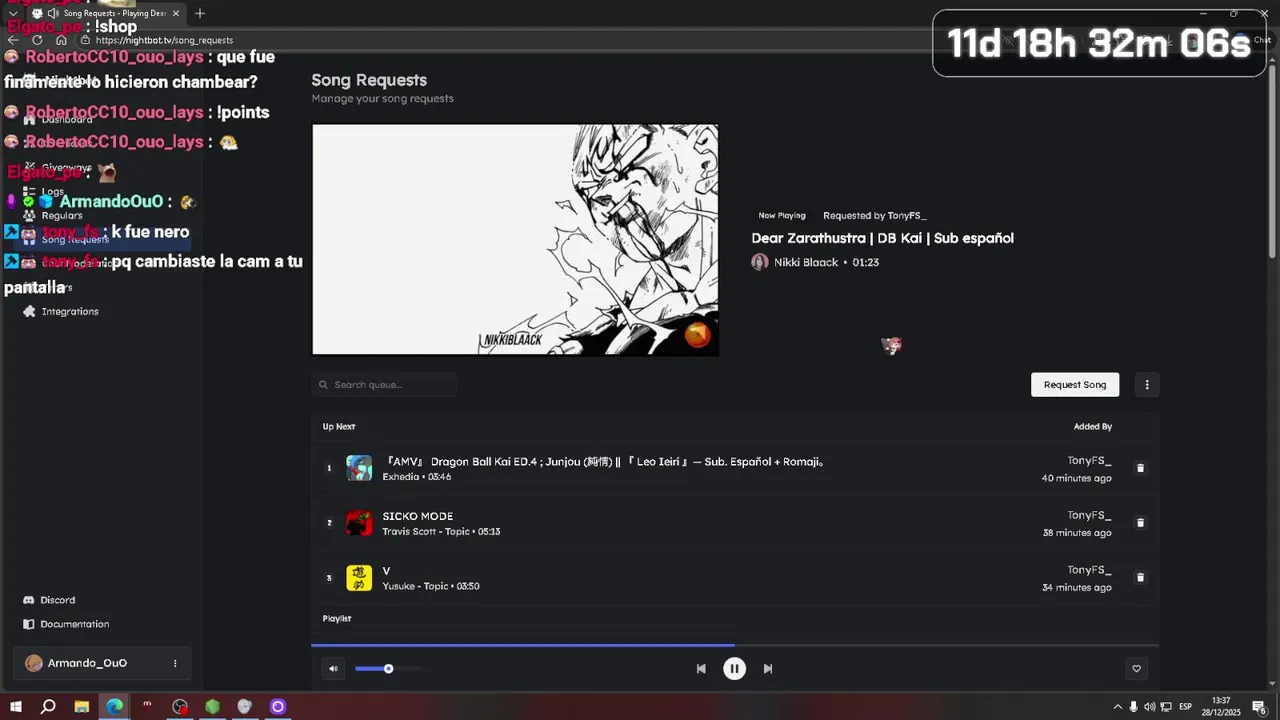1280x720 pixels.
Task: Show hidden system tray icons
Action: [1117, 707]
